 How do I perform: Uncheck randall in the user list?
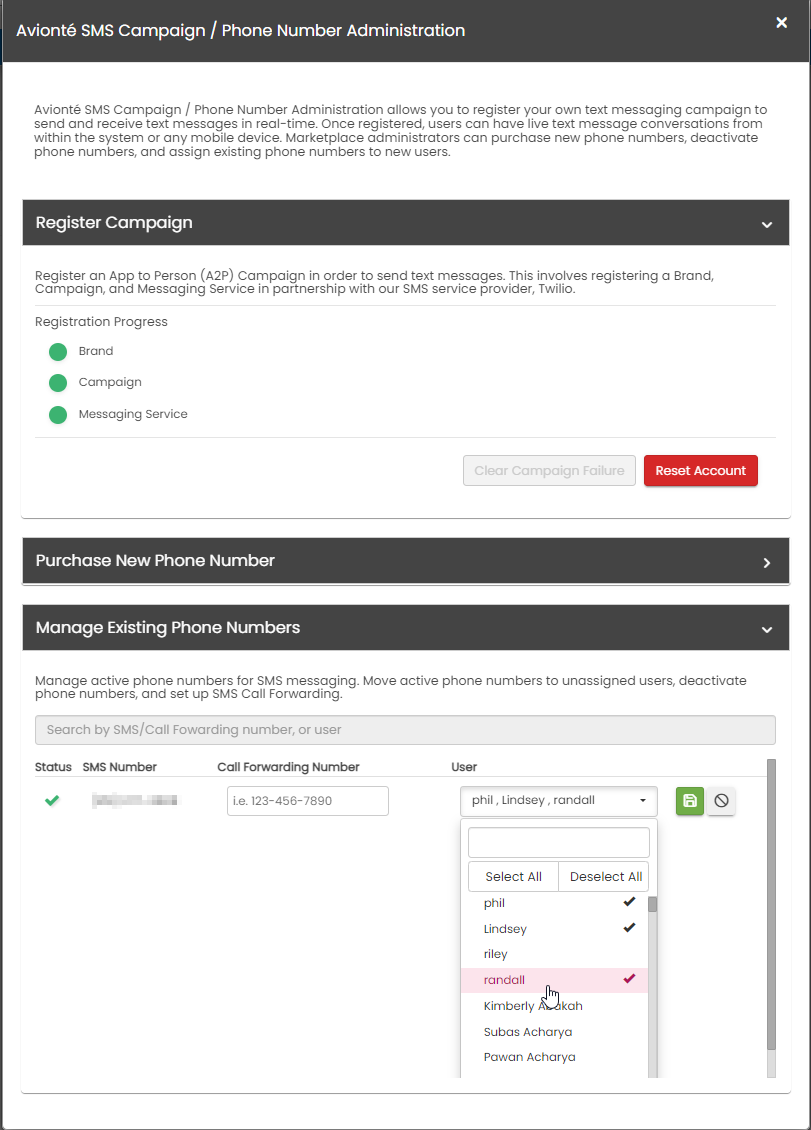(x=554, y=980)
